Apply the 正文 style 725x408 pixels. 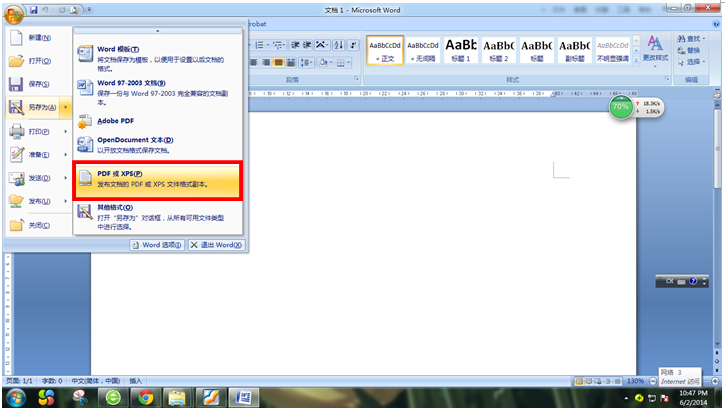(x=385, y=50)
